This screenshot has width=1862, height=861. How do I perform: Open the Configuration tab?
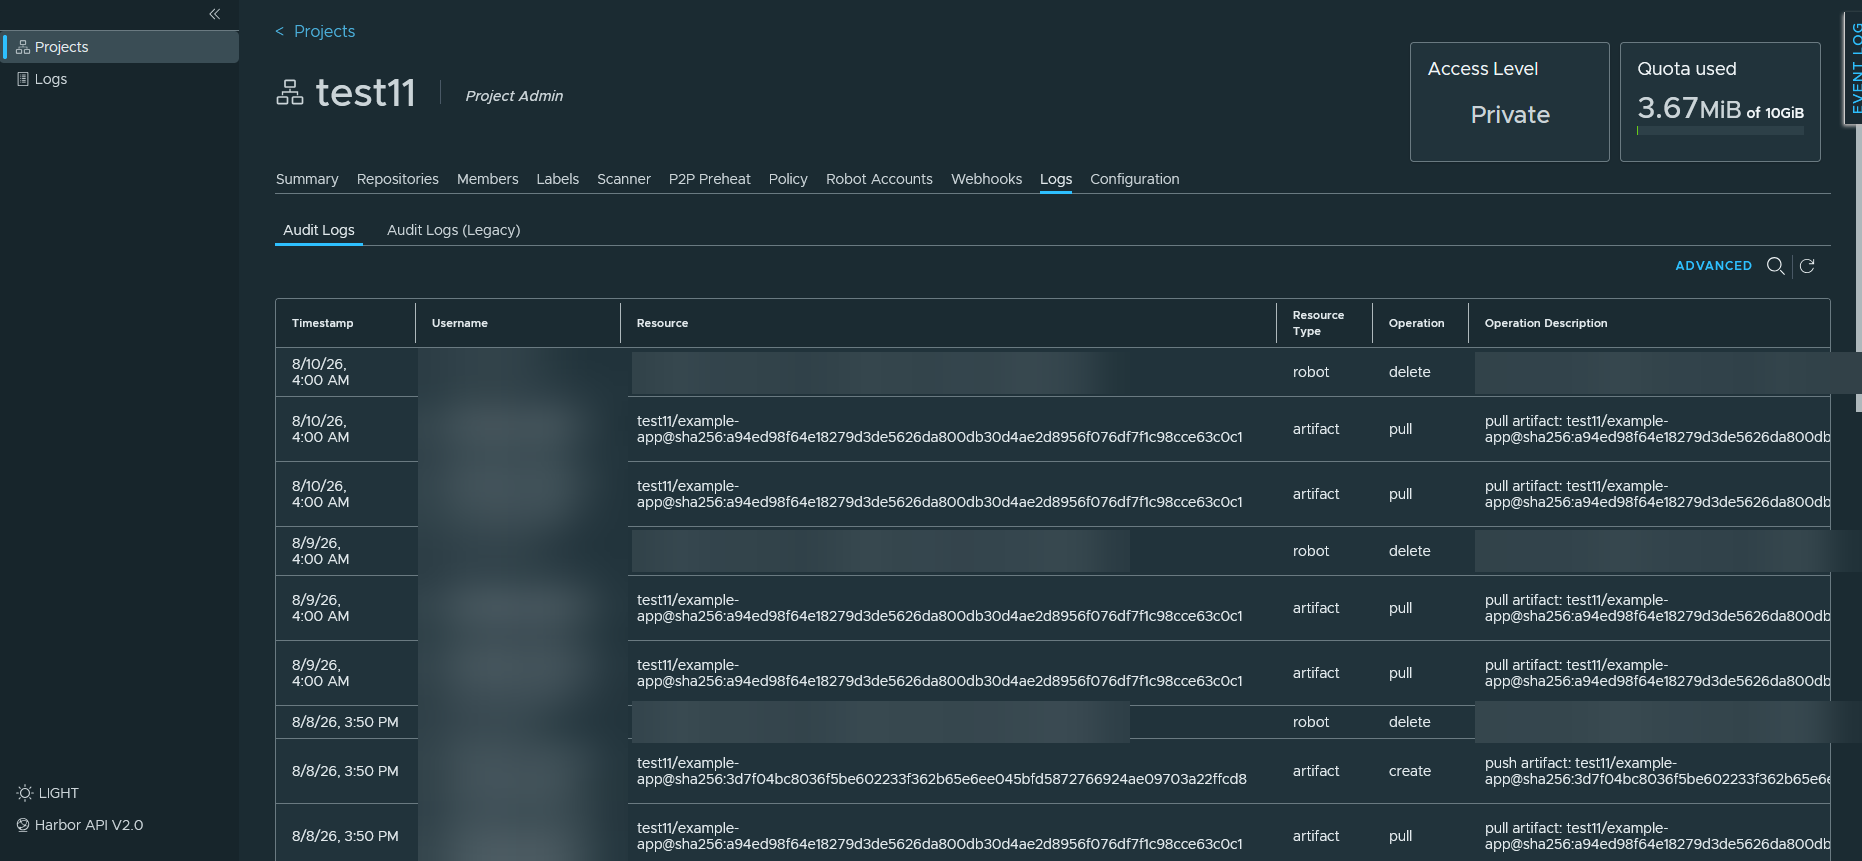1134,179
